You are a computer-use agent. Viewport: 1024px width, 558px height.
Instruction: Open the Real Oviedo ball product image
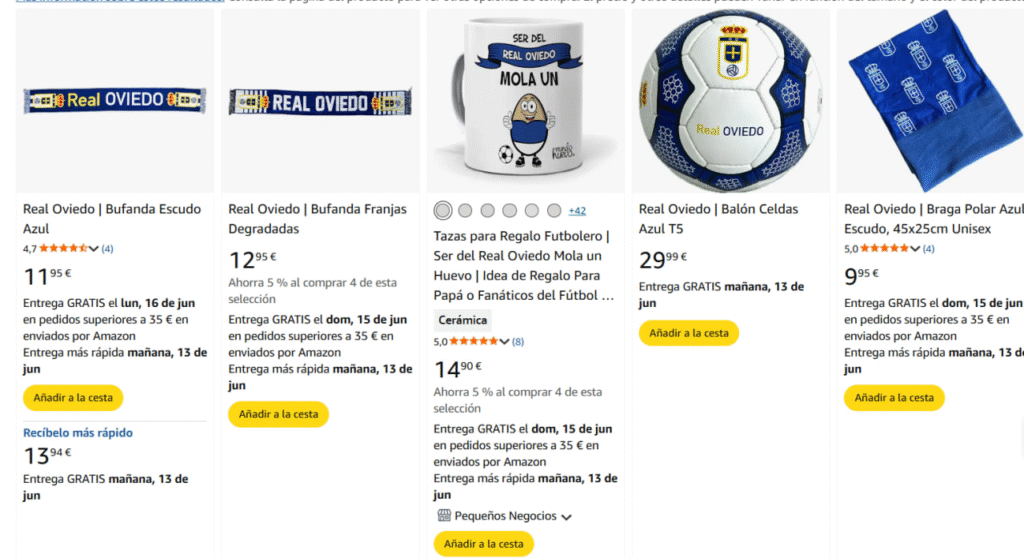point(730,101)
